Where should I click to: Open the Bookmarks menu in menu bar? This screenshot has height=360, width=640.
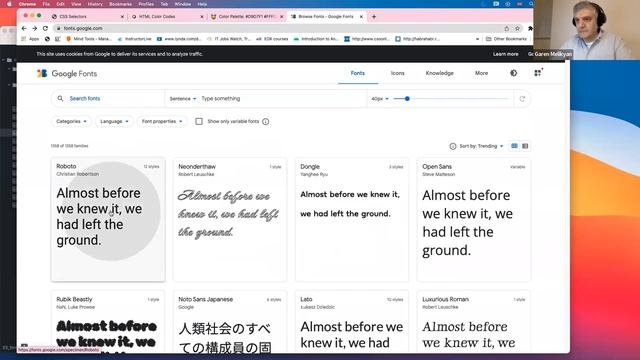(120, 4)
